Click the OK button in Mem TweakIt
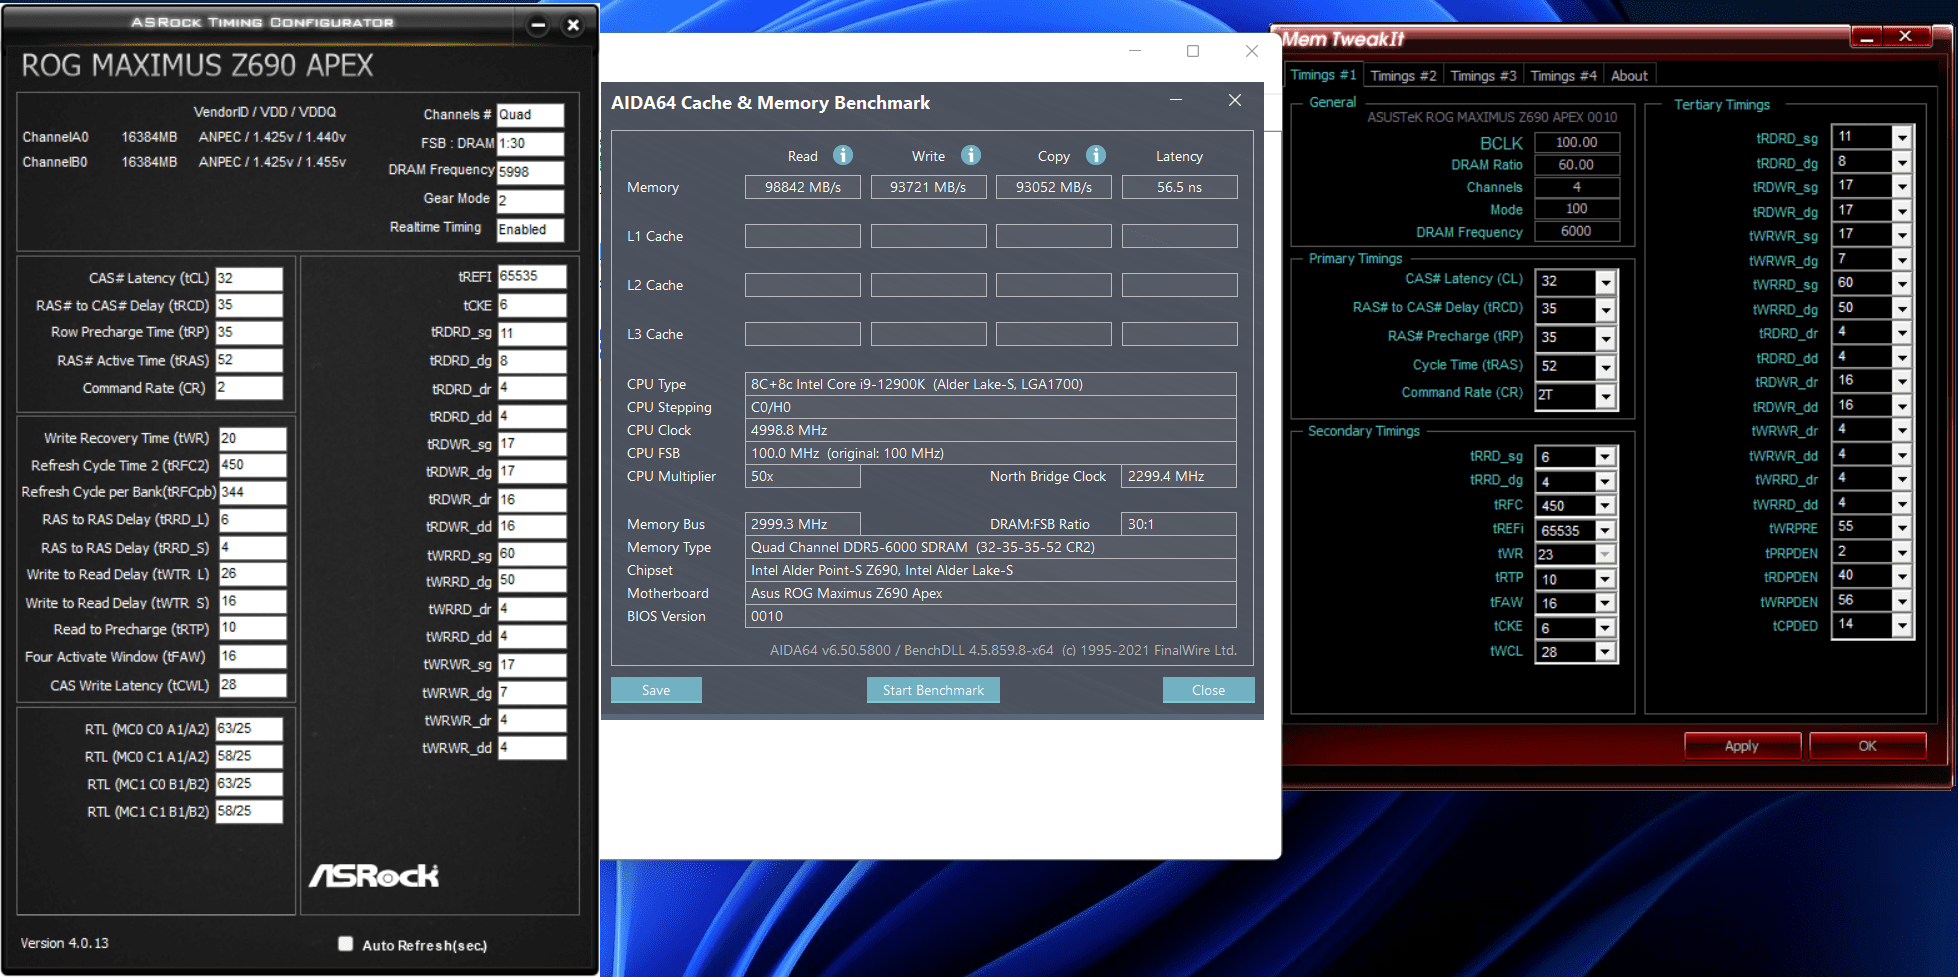This screenshot has width=1958, height=977. (x=1867, y=746)
